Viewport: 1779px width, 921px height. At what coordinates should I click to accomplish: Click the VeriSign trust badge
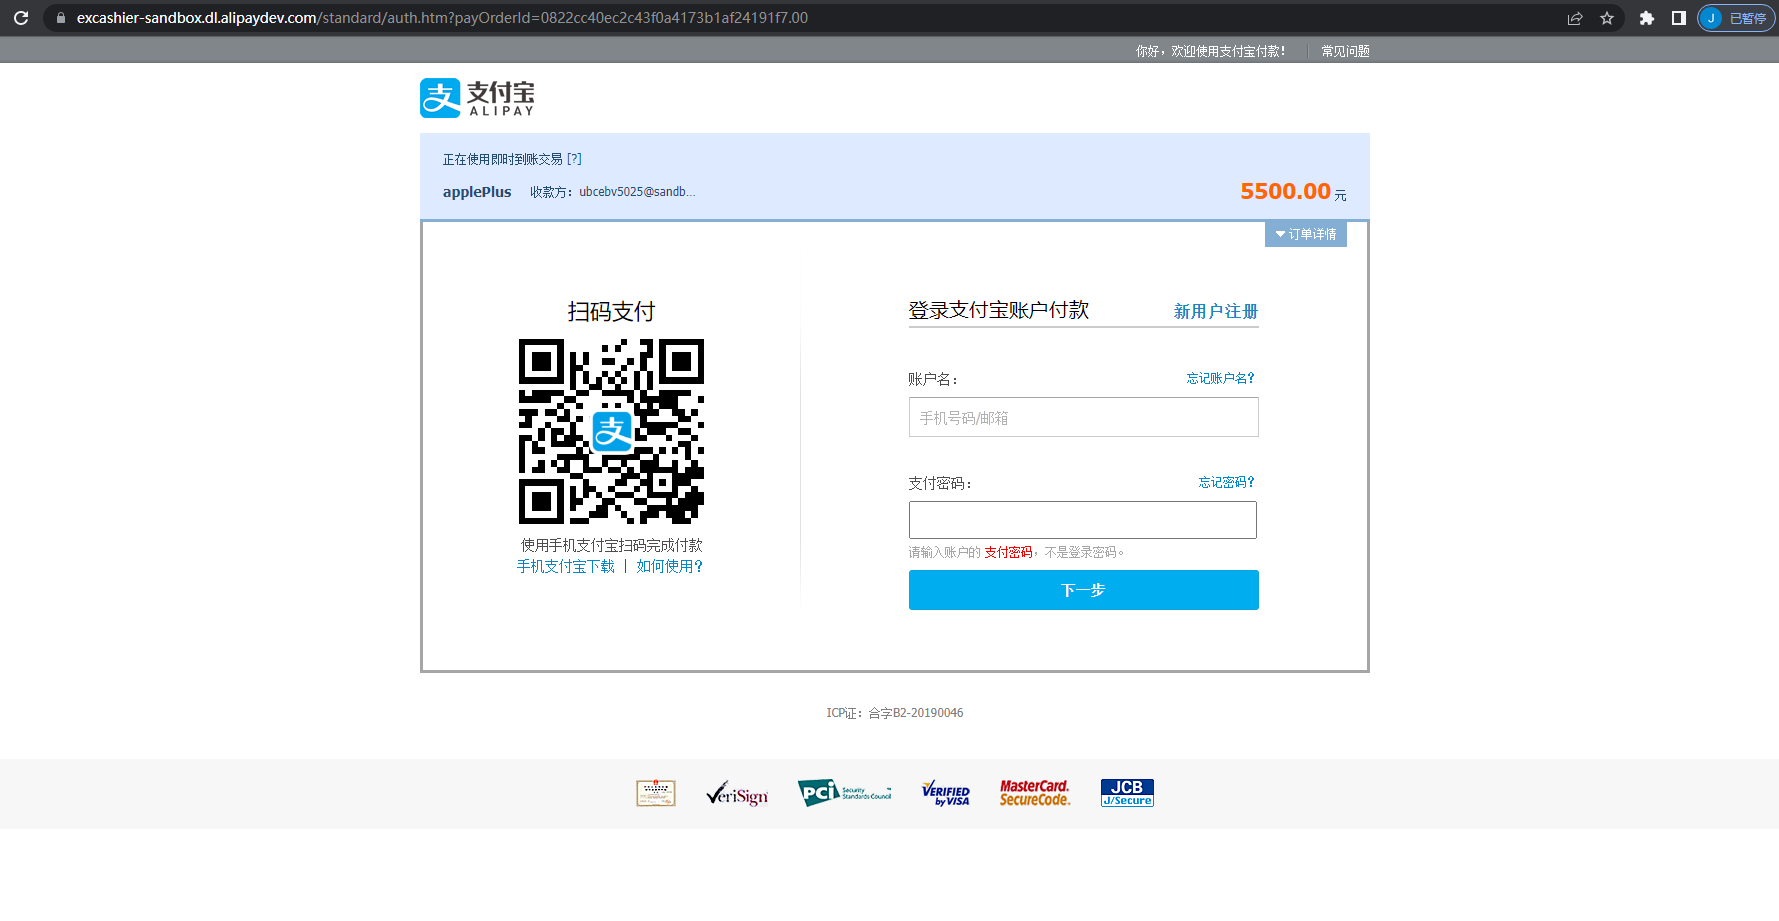[x=737, y=794]
